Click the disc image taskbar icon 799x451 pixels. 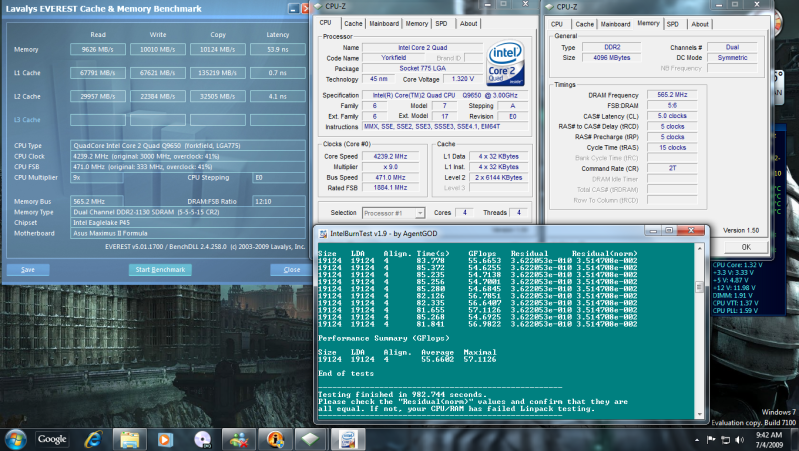[x=202, y=439]
